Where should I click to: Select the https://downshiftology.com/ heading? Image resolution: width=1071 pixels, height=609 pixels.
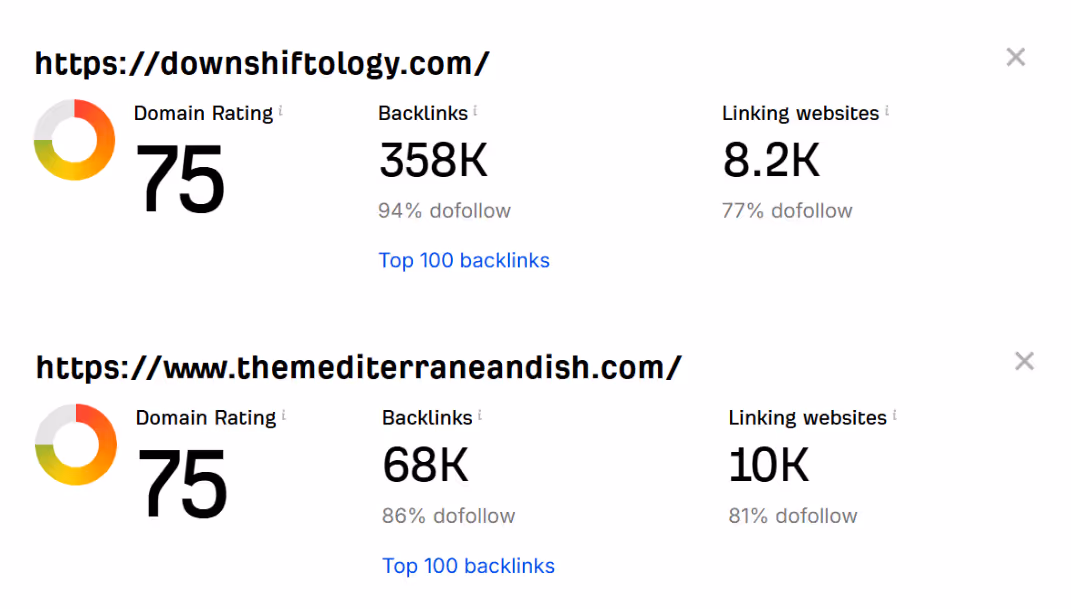[262, 64]
